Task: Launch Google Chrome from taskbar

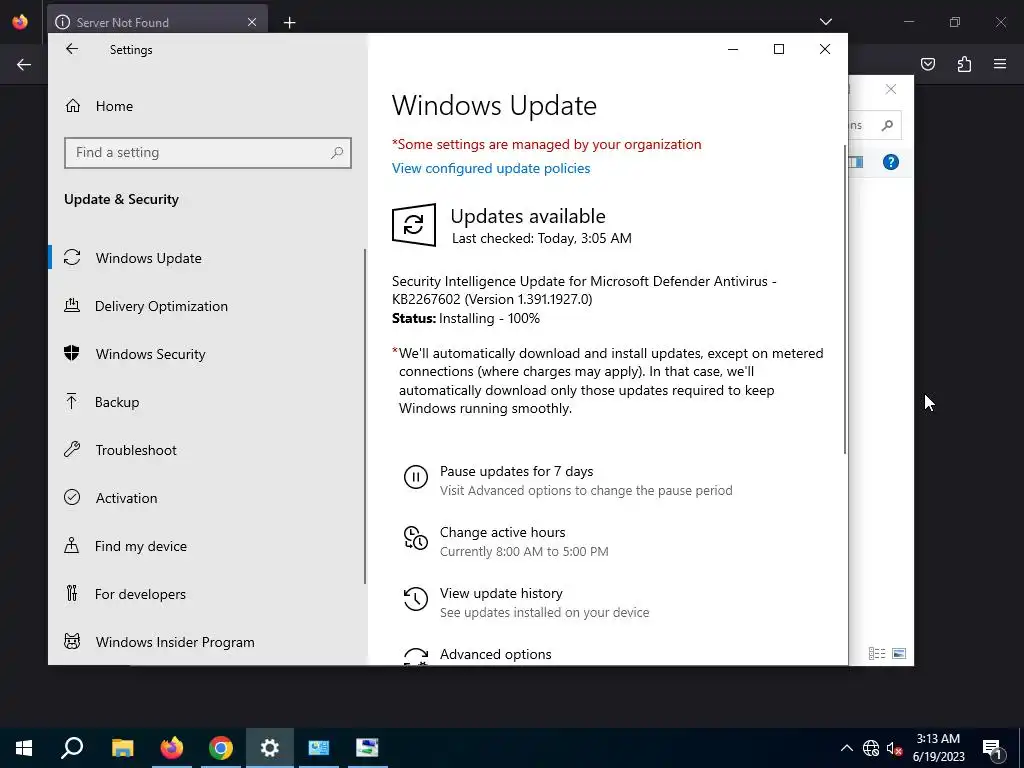Action: (x=221, y=748)
